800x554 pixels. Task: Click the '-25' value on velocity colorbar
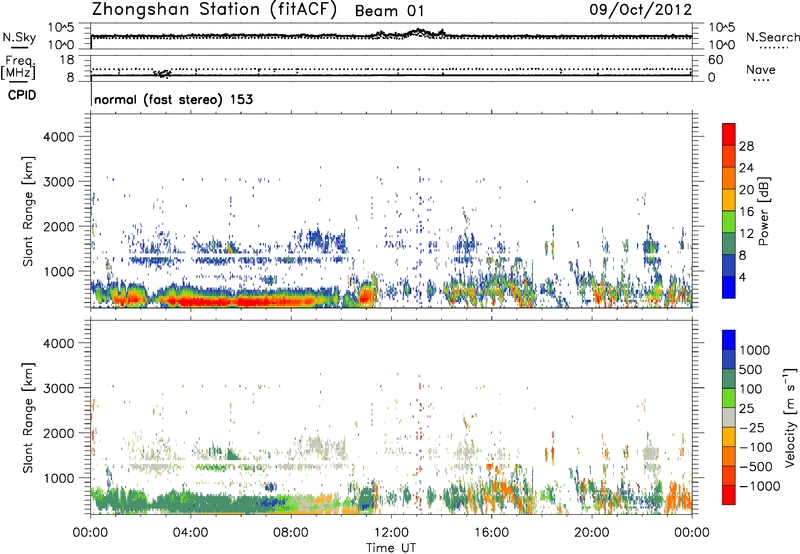point(752,427)
